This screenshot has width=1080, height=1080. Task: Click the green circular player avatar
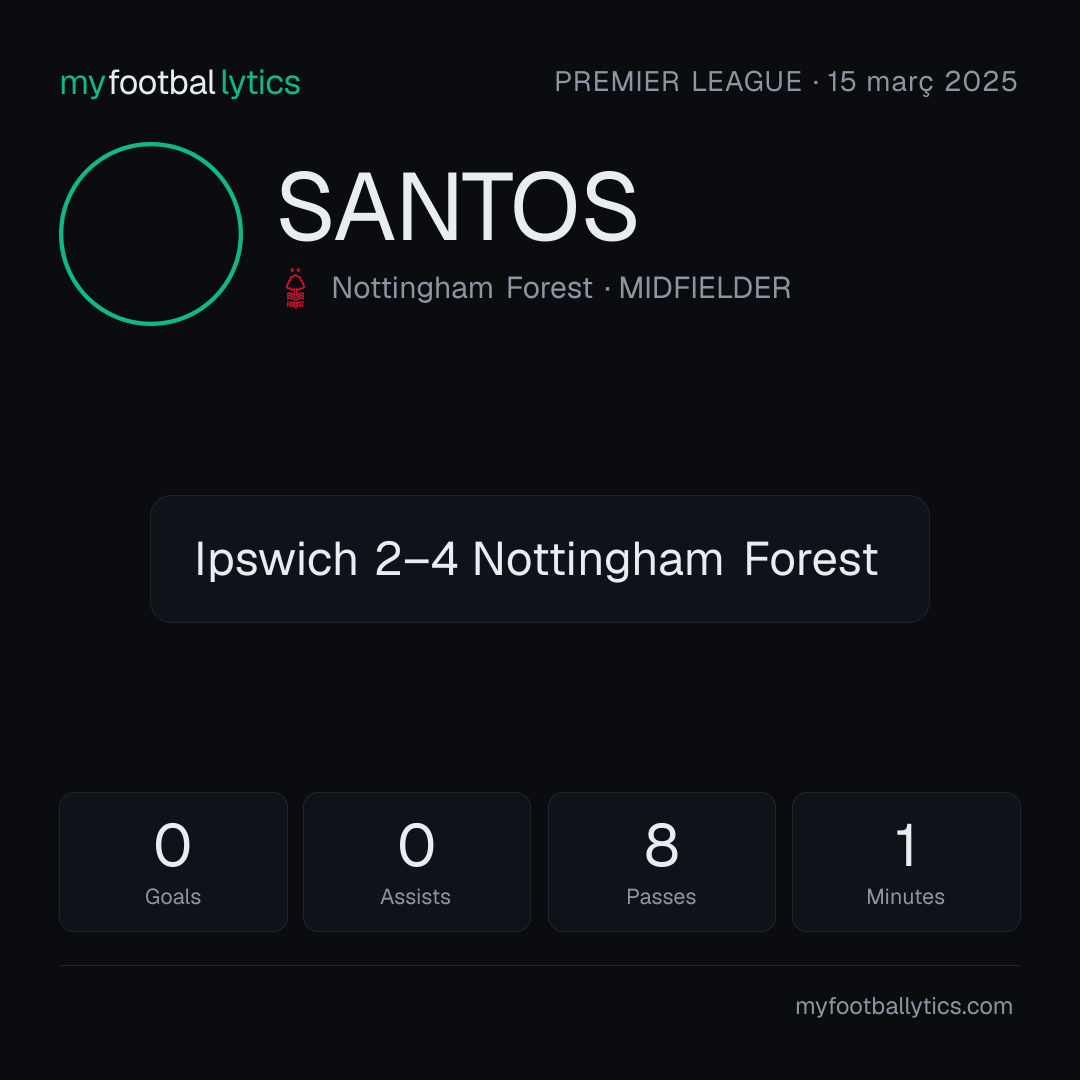[151, 233]
